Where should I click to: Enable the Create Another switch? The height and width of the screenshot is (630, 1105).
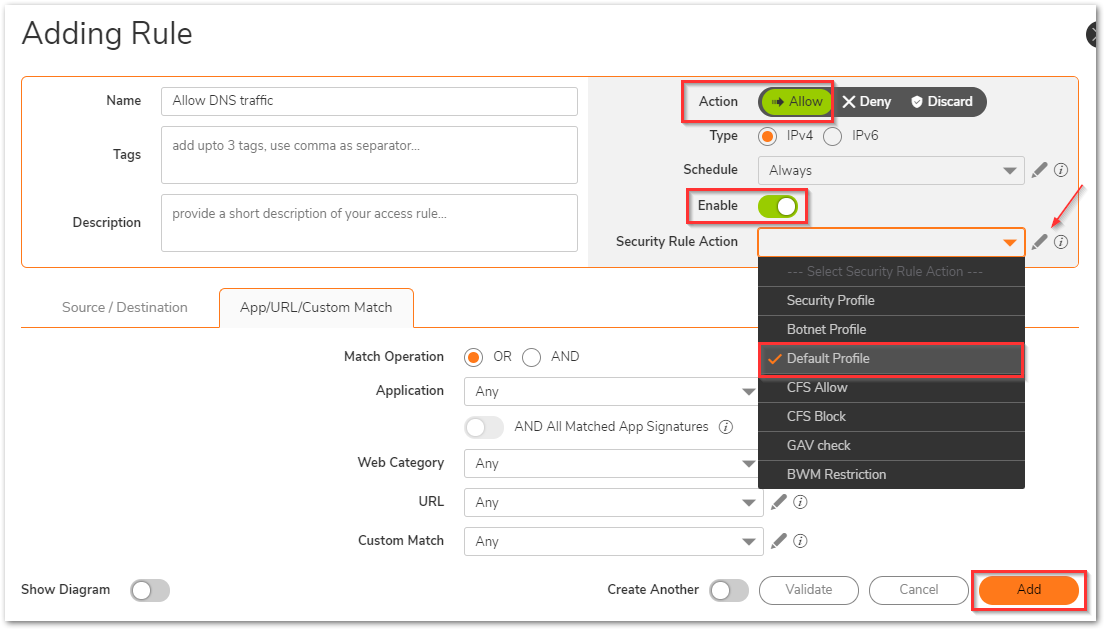[x=729, y=590]
